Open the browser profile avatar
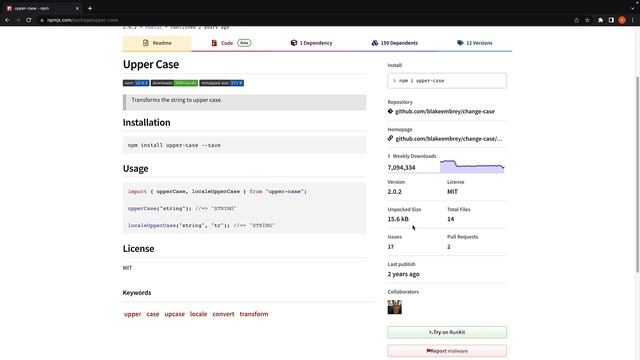Viewport: 640px width, 360px height. [622, 20]
